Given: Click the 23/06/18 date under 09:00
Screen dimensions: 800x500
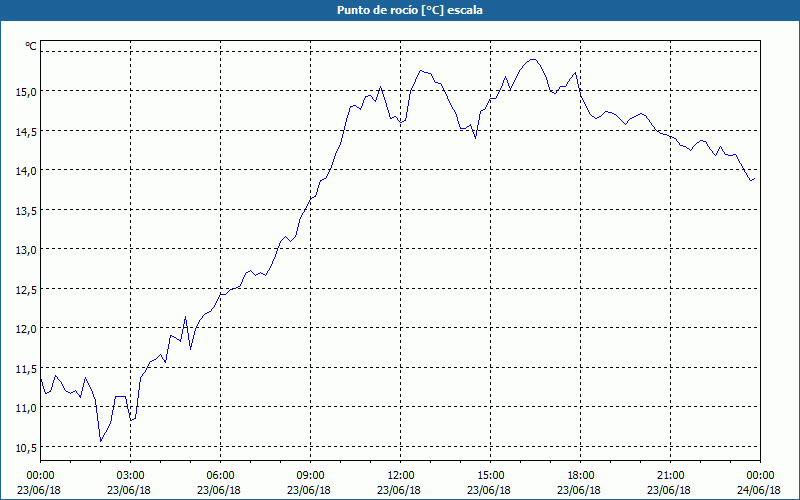Looking at the screenshot, I should pyautogui.click(x=309, y=490).
